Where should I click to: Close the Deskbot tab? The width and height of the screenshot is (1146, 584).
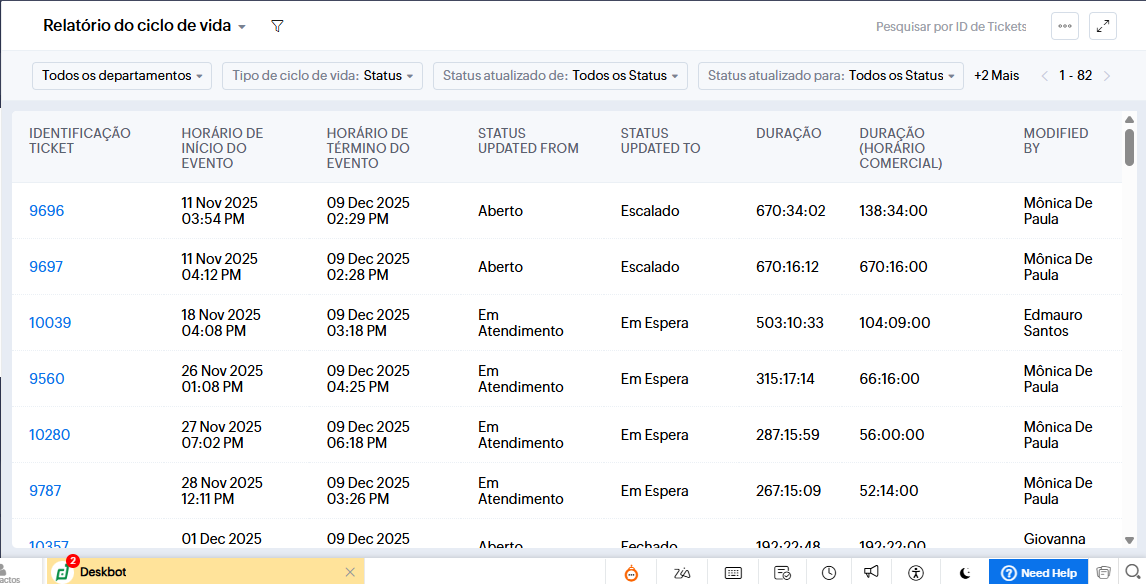(350, 572)
